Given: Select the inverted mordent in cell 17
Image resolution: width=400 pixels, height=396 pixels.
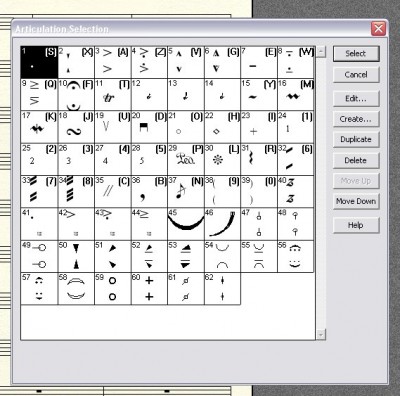Looking at the screenshot, I should point(39,127).
